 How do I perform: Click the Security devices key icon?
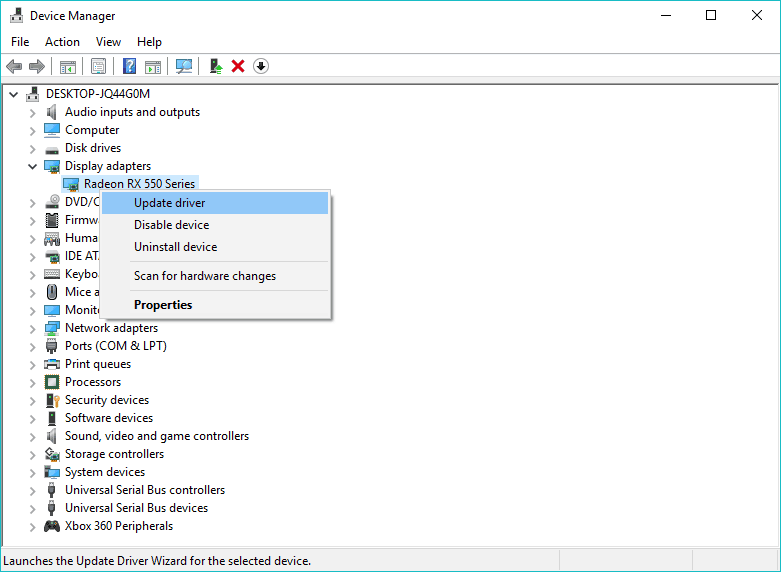point(52,400)
